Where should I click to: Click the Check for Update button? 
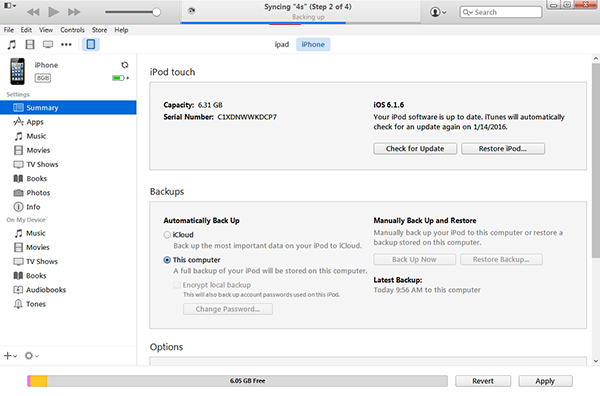tap(415, 149)
